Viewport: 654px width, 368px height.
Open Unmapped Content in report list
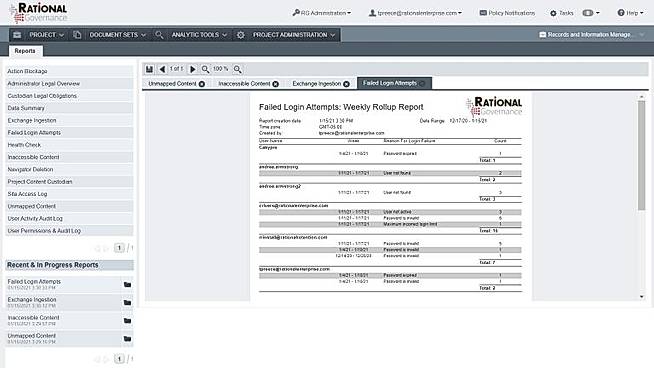[69, 206]
